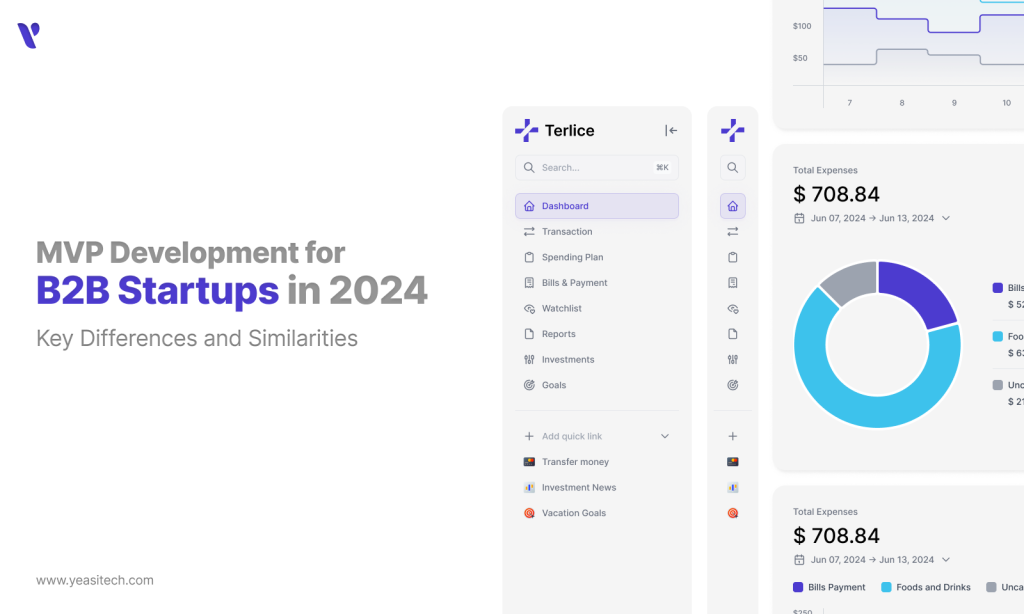The width and height of the screenshot is (1024, 614).
Task: Click reports document icon in collapsed sidebar
Action: coord(733,334)
